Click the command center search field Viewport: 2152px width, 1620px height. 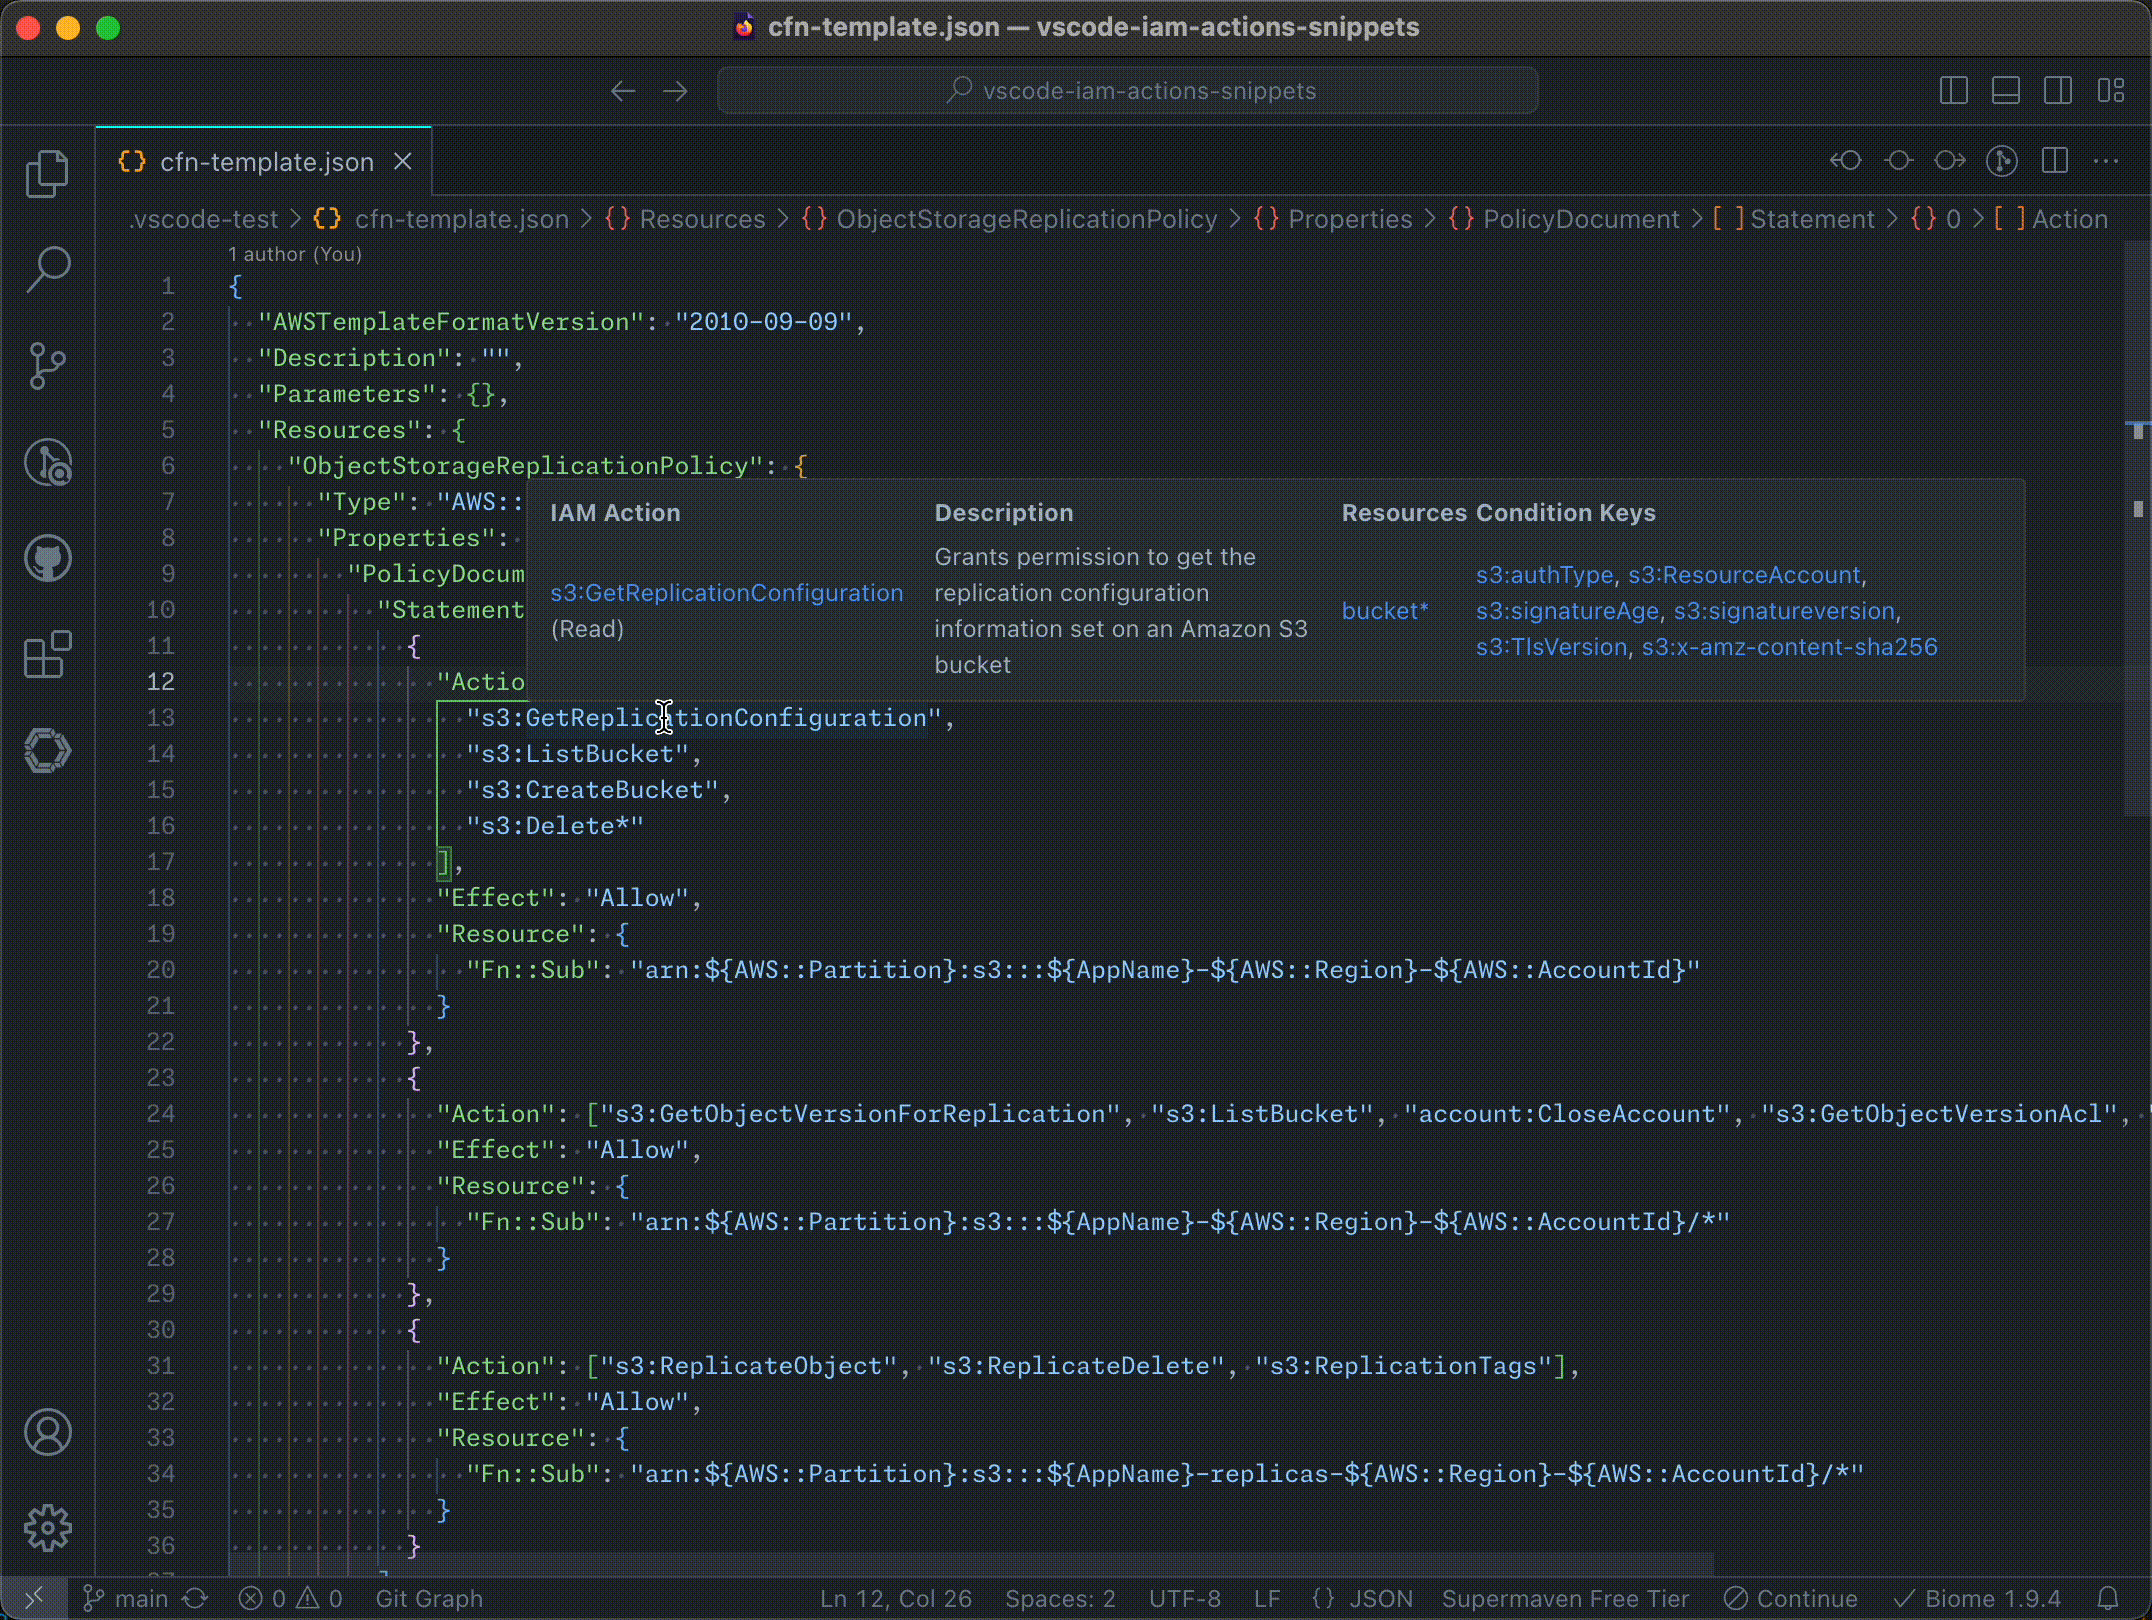[1128, 91]
